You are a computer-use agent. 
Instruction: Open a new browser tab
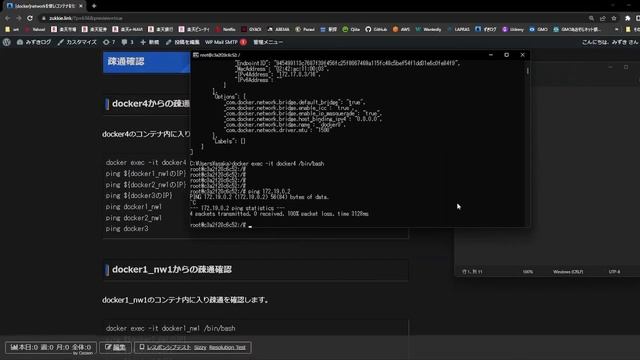point(94,6)
